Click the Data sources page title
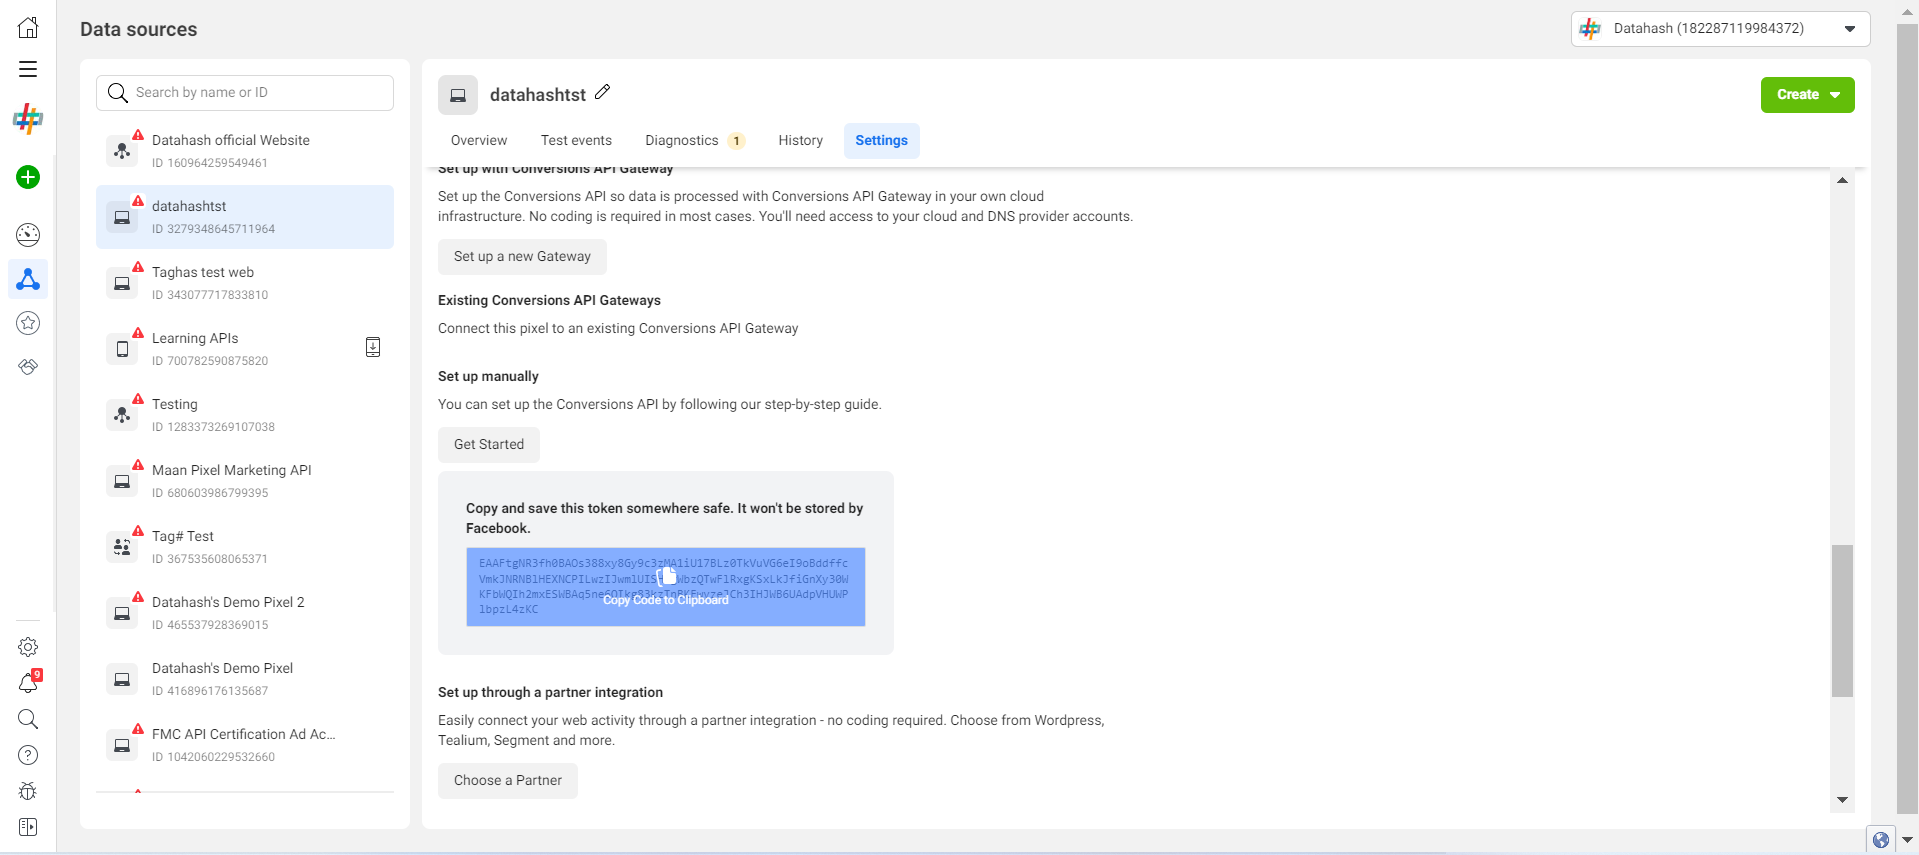 coord(139,30)
